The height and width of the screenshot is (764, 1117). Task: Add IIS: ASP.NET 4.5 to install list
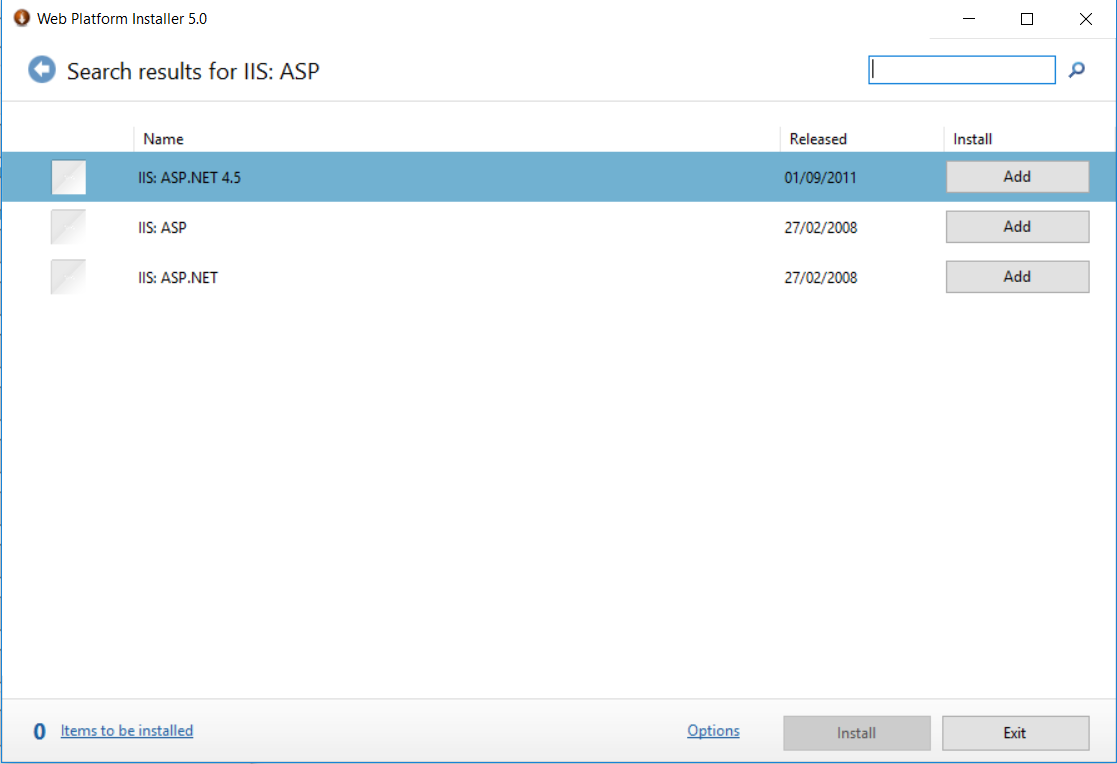1017,177
